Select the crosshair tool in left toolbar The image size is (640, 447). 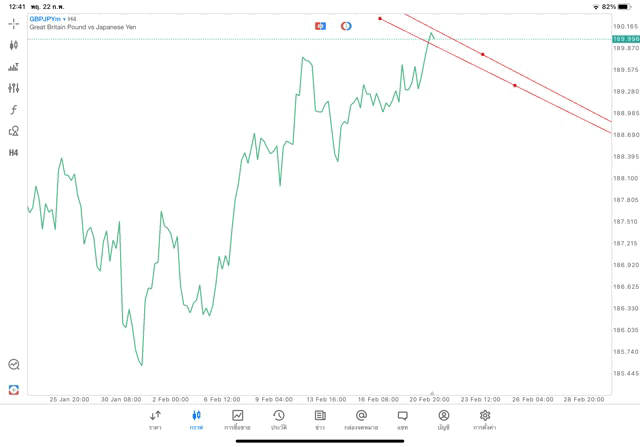click(14, 23)
